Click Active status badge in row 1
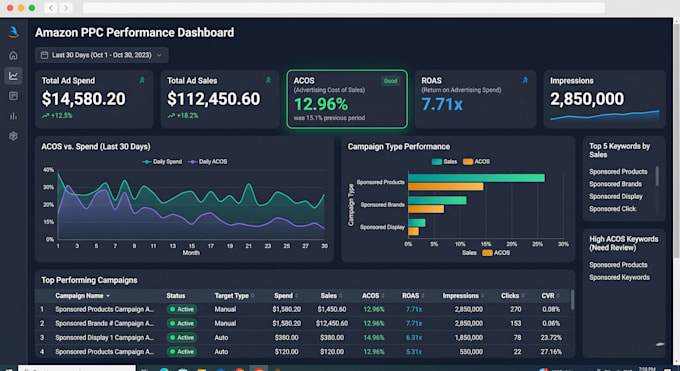The image size is (680, 371). [182, 309]
